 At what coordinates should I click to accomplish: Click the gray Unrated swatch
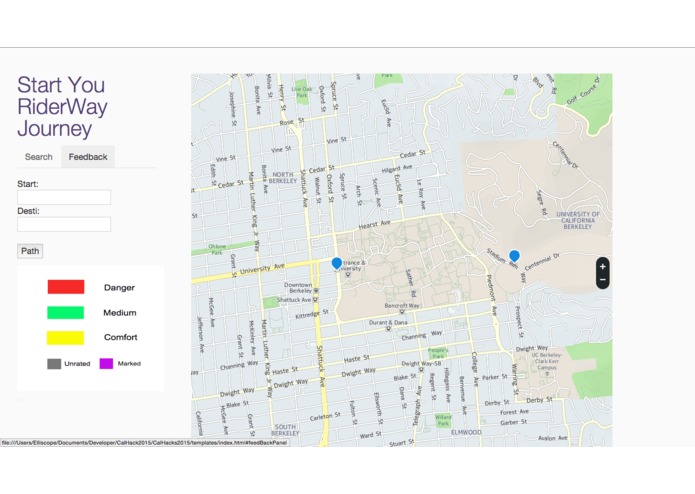pos(54,364)
